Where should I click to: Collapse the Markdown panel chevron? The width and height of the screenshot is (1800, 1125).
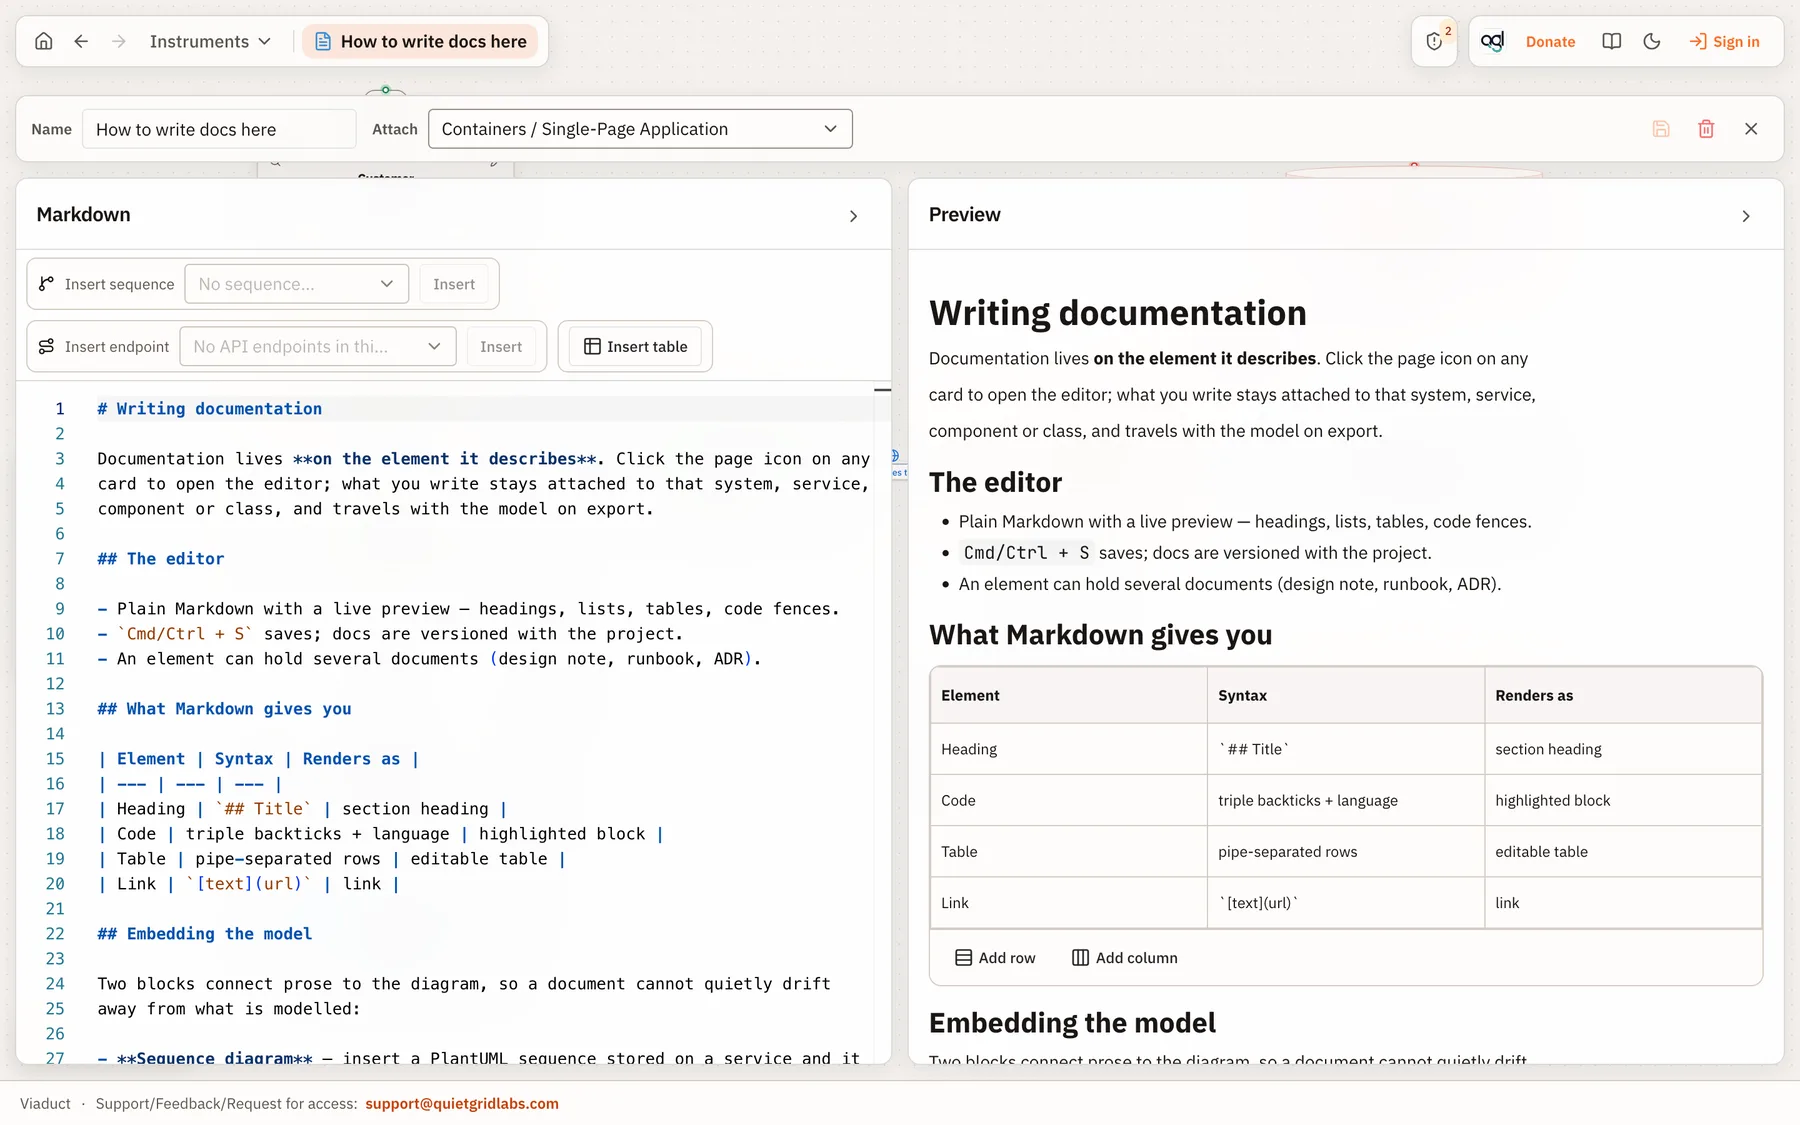[853, 216]
